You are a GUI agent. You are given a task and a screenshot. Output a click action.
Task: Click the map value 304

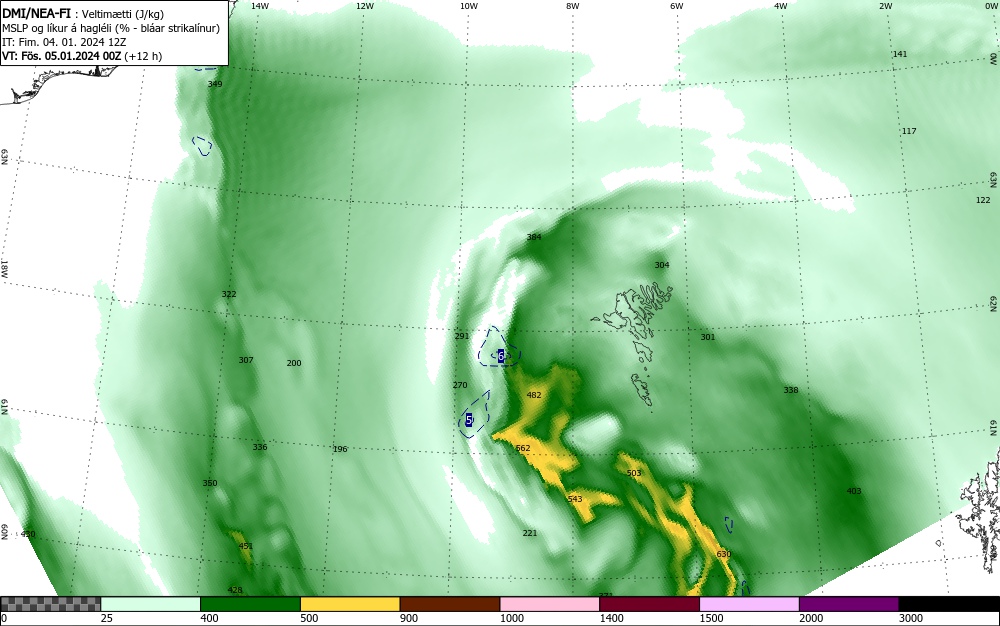(662, 265)
